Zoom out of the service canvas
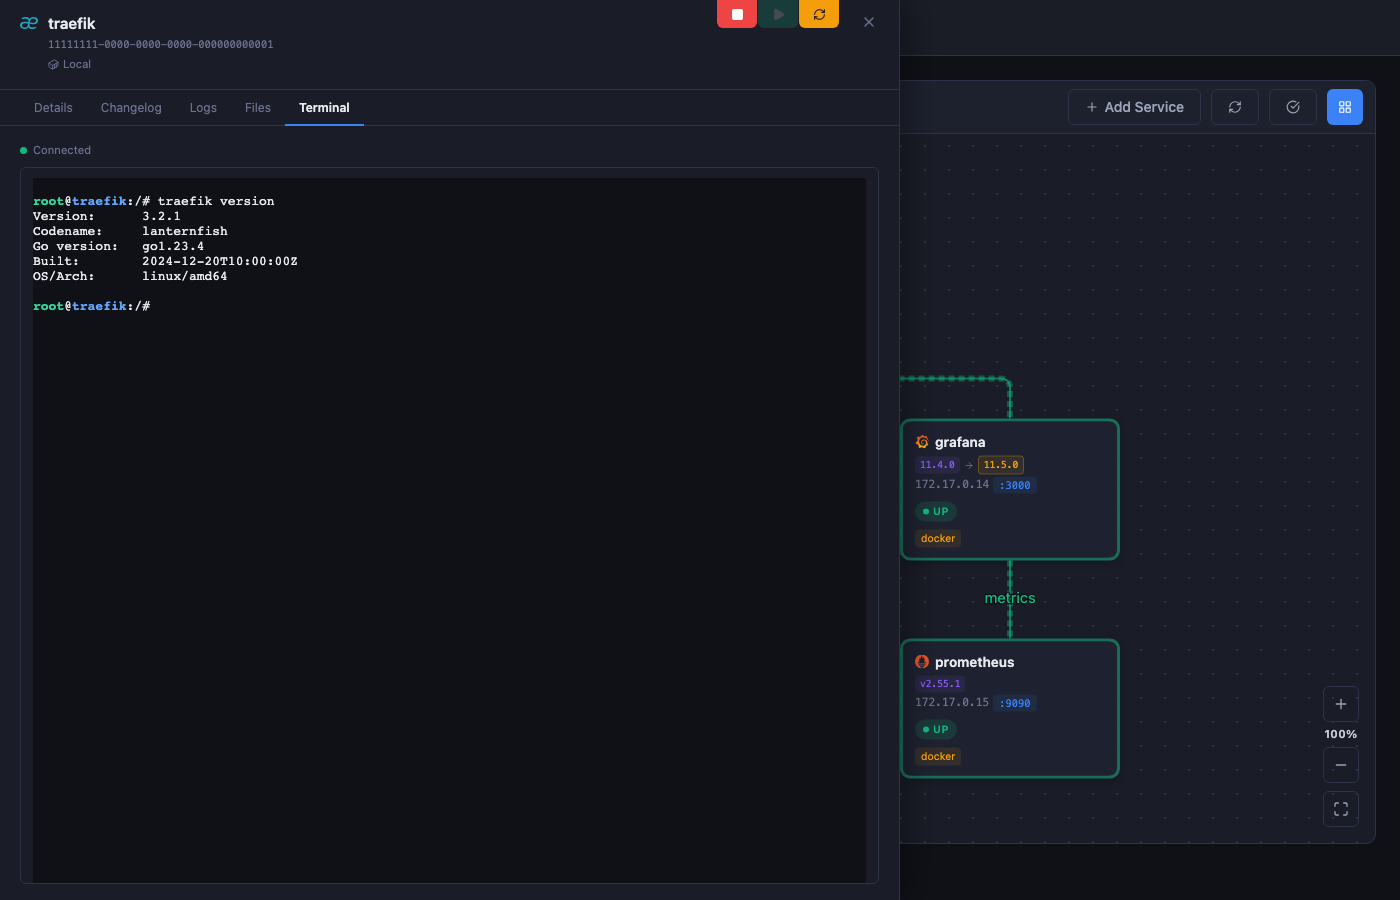The height and width of the screenshot is (900, 1400). tap(1341, 765)
